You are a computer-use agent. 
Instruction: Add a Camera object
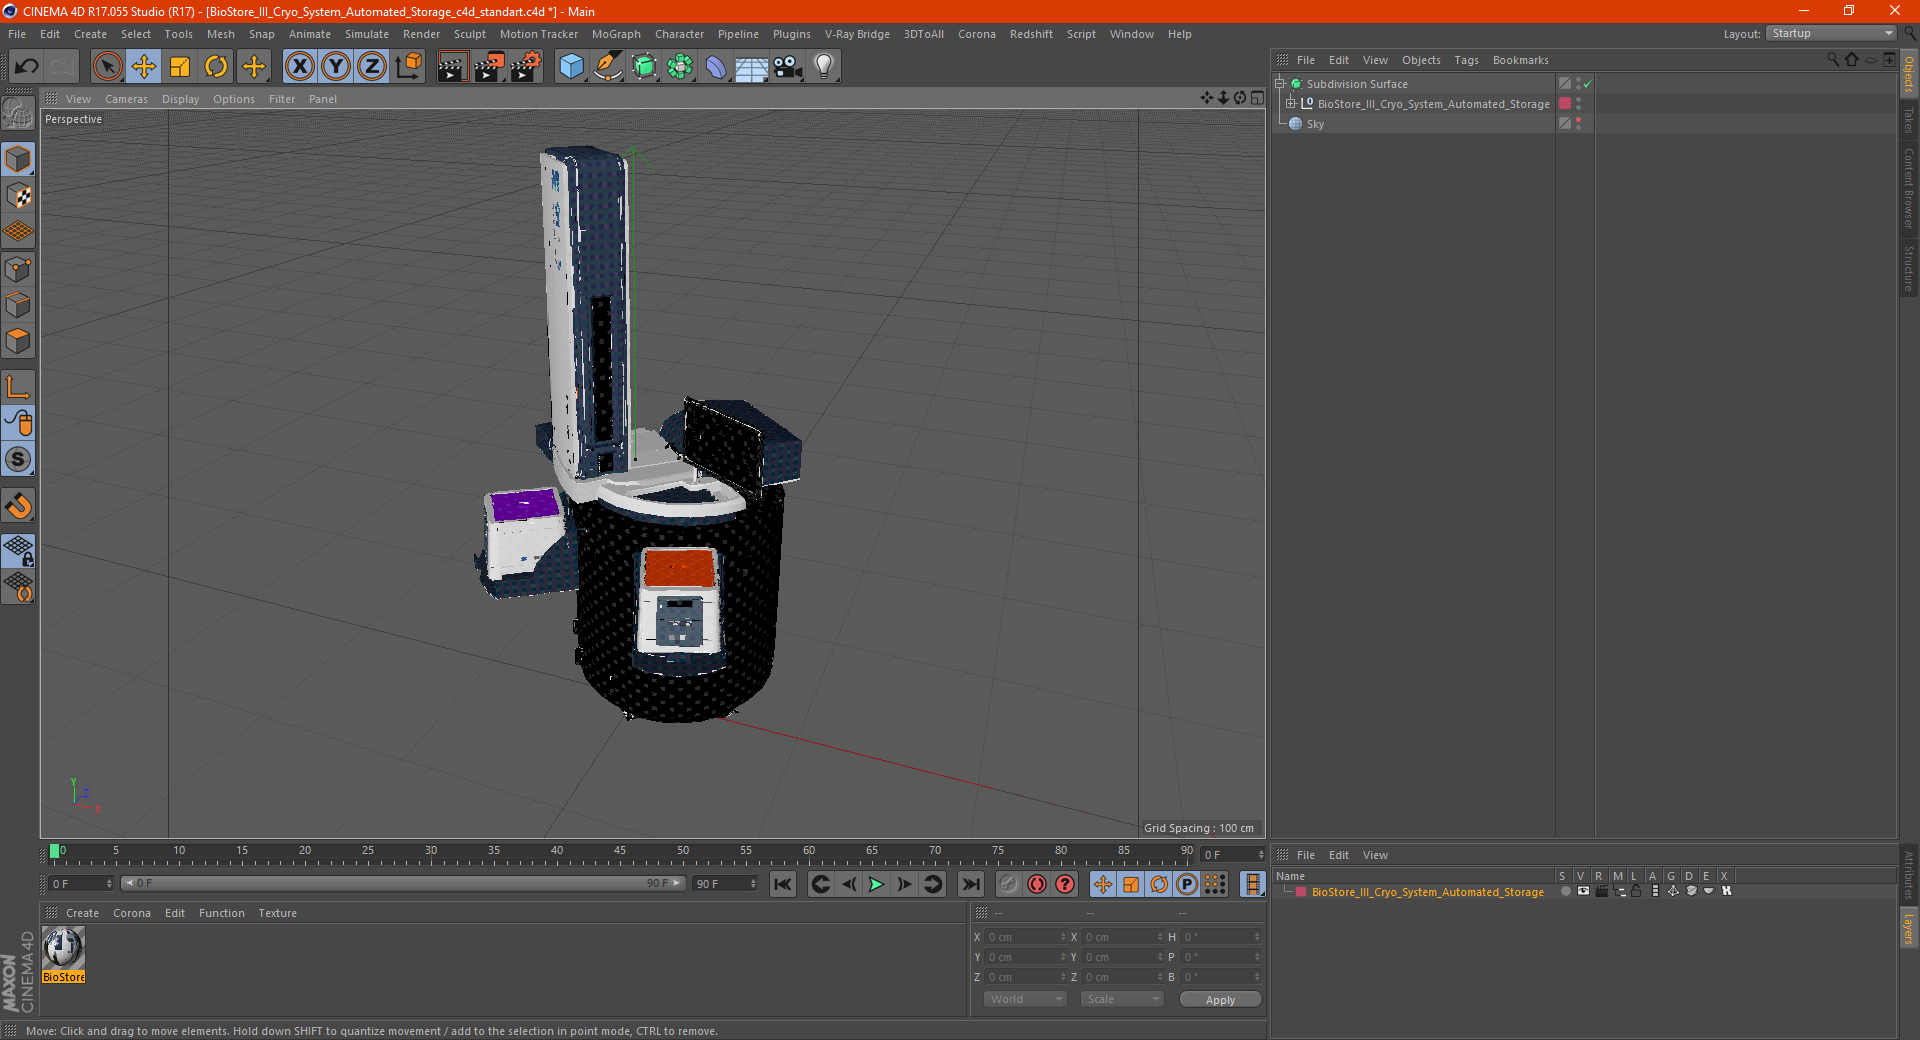(x=788, y=67)
